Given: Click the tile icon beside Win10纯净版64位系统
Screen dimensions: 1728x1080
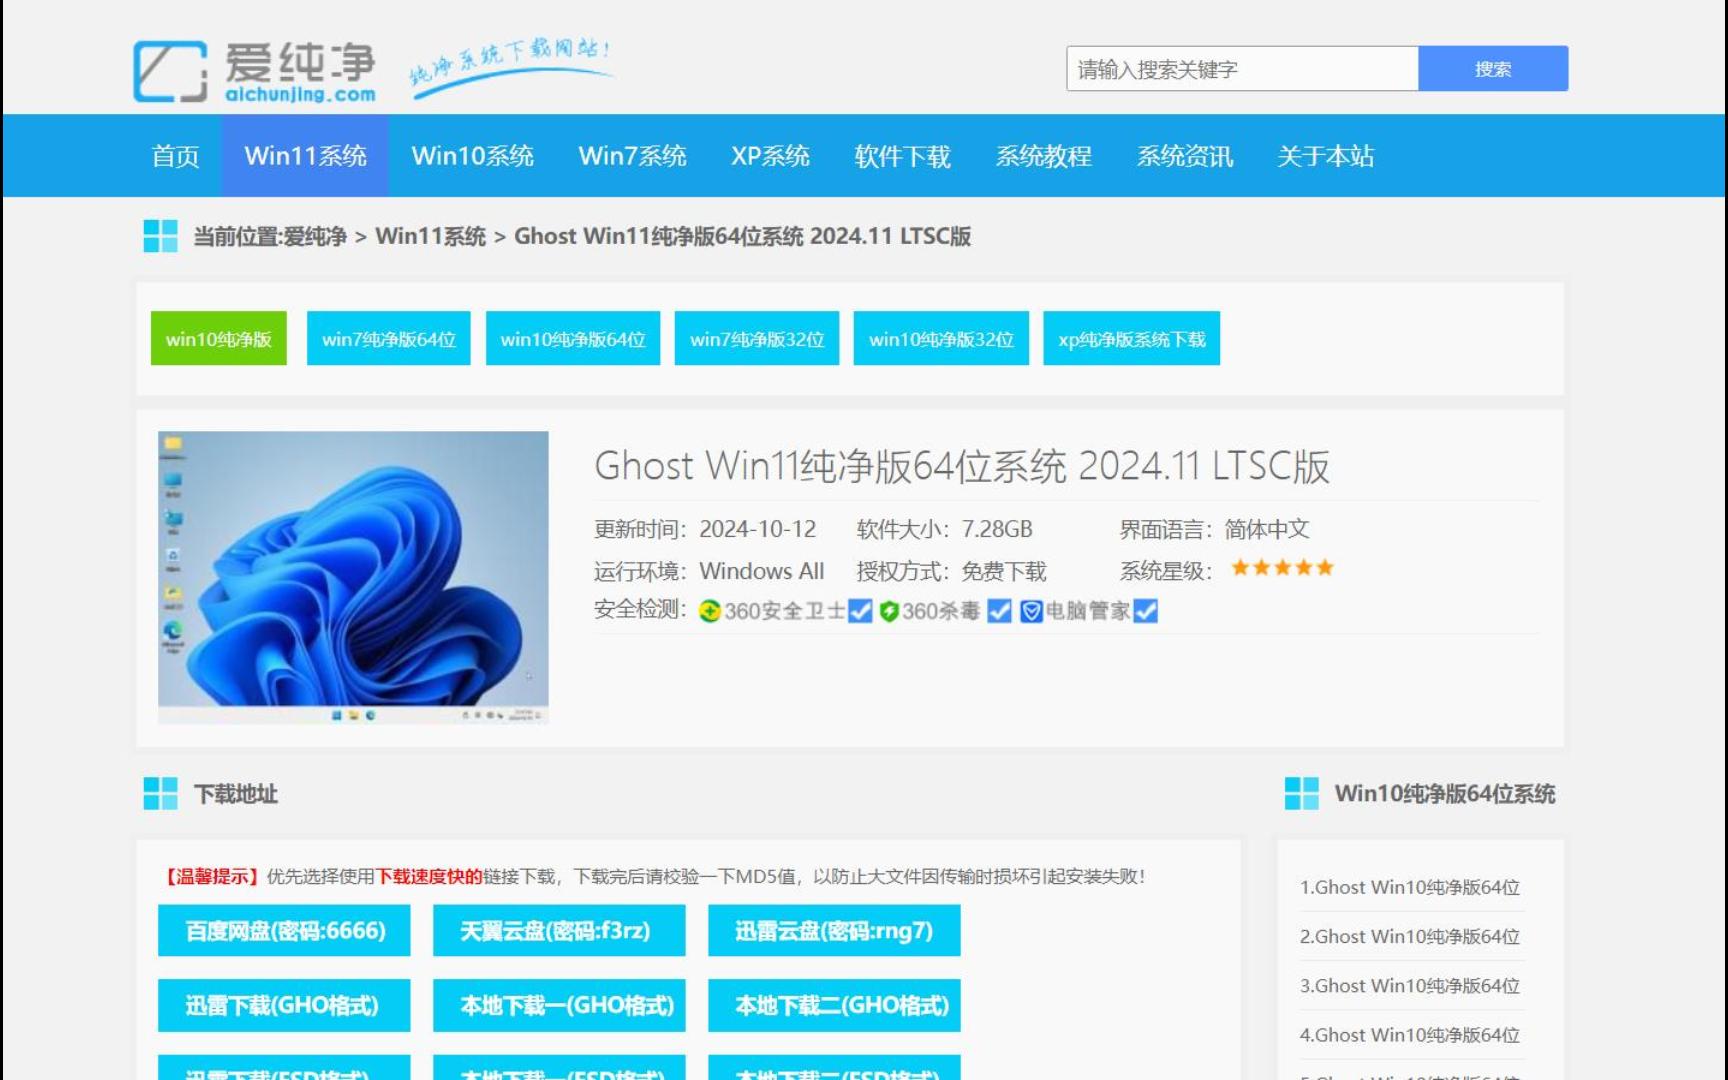Looking at the screenshot, I should pyautogui.click(x=1301, y=794).
